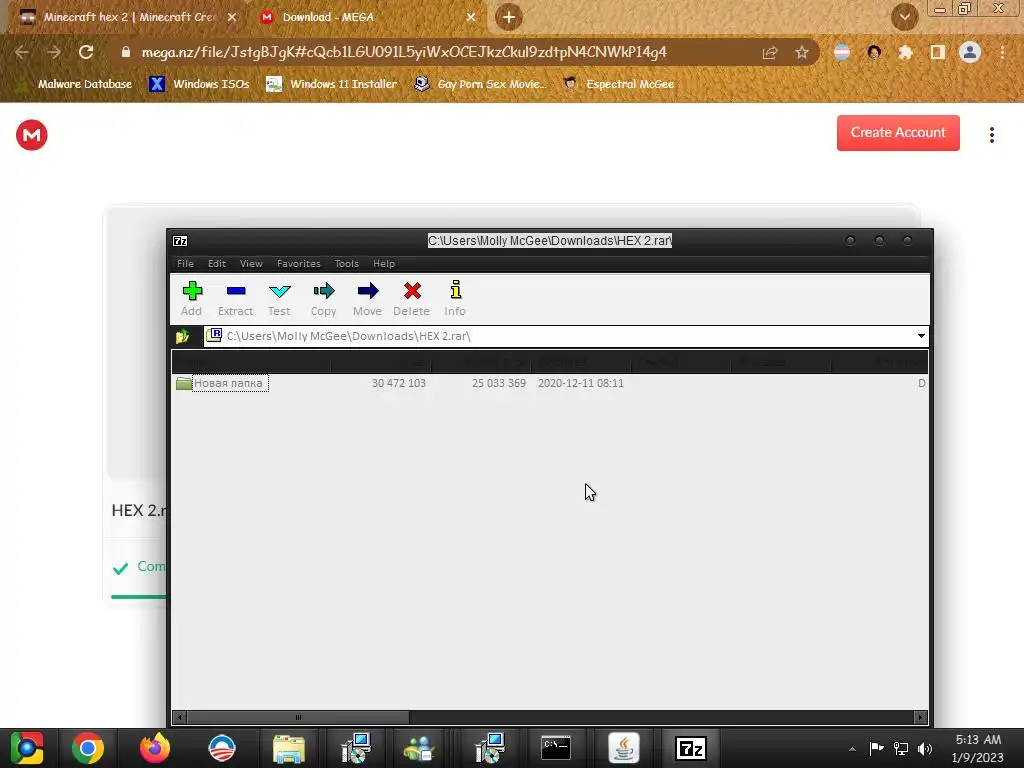The height and width of the screenshot is (768, 1024).
Task: Open the Java taskbar icon
Action: pyautogui.click(x=624, y=748)
